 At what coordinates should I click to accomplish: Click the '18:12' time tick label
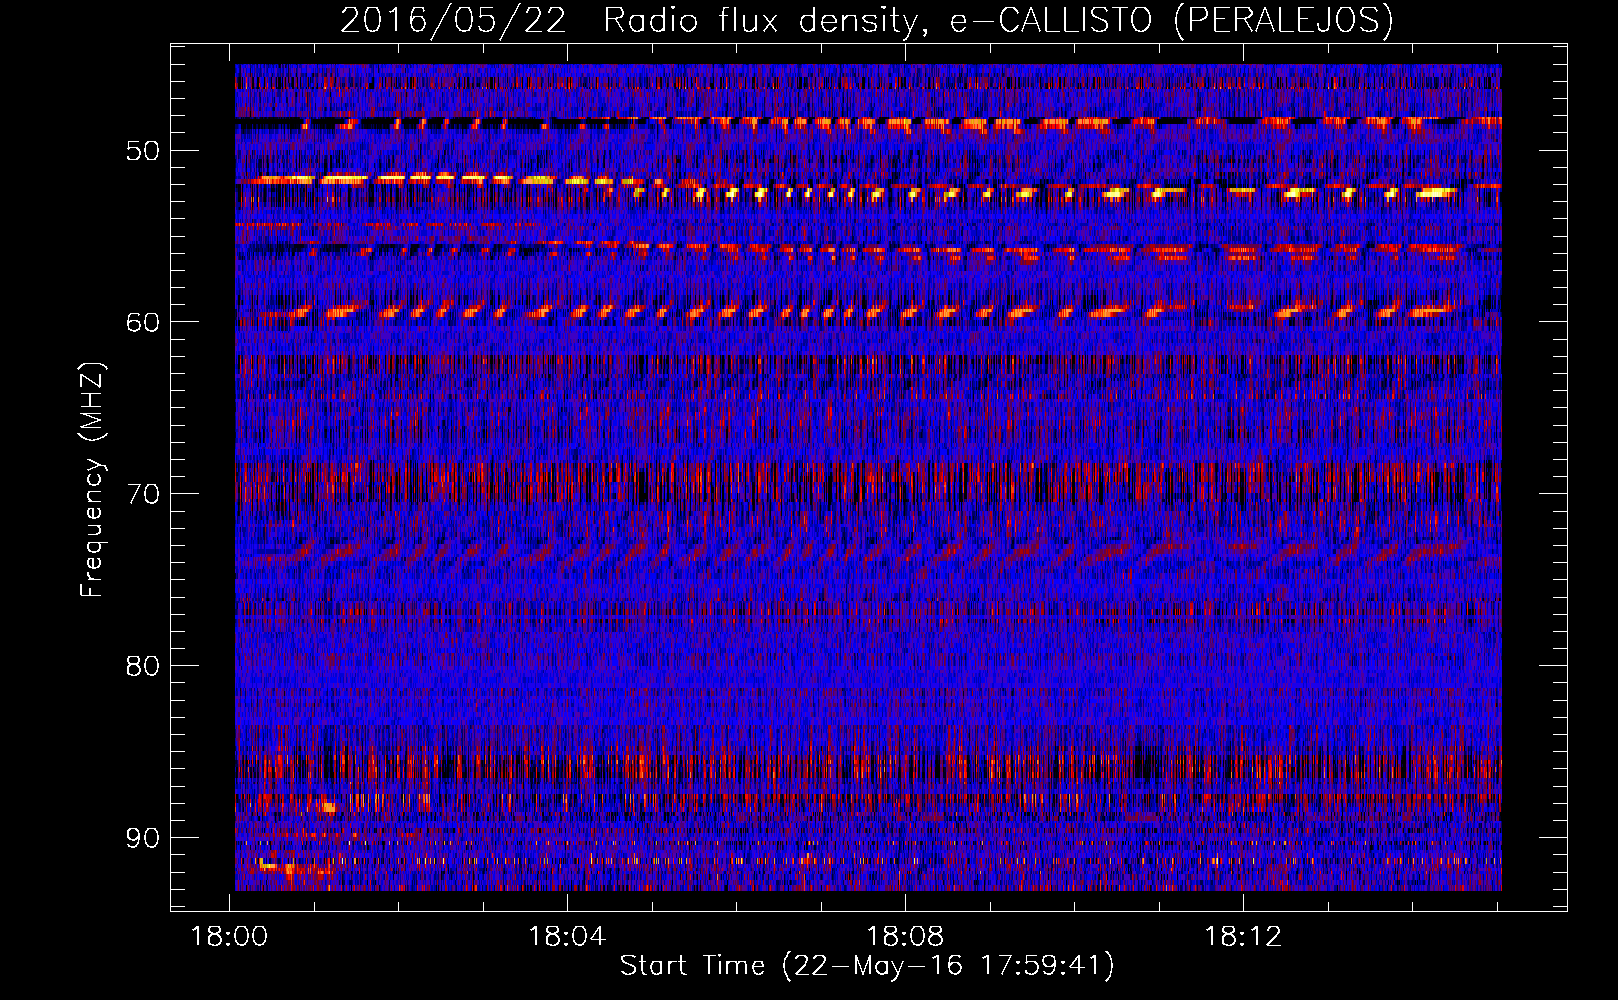point(1243,937)
